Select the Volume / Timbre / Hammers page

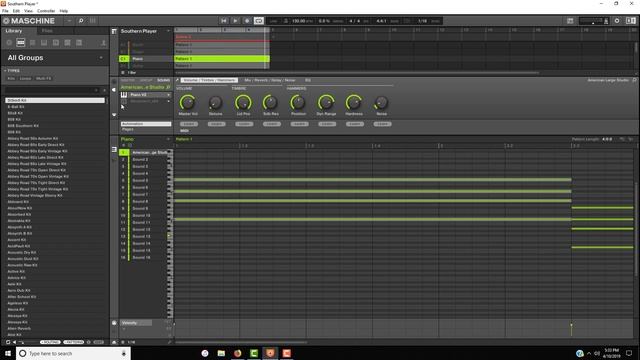(x=209, y=80)
